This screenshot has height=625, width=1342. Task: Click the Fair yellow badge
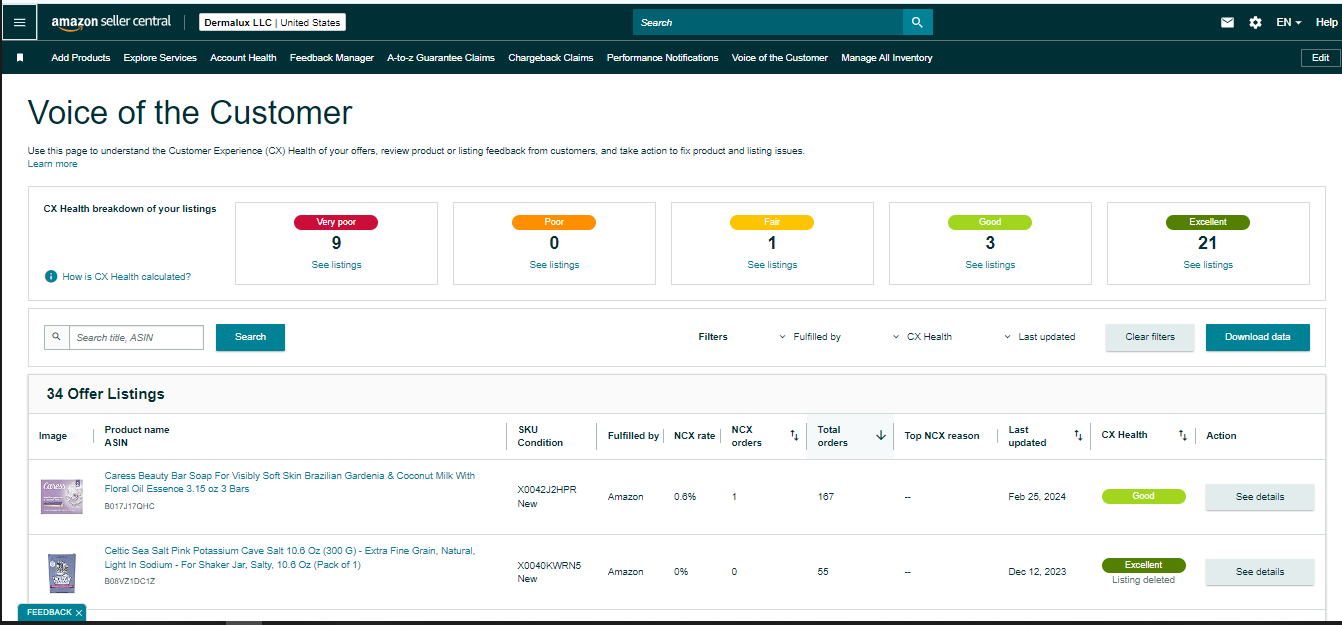(x=772, y=222)
